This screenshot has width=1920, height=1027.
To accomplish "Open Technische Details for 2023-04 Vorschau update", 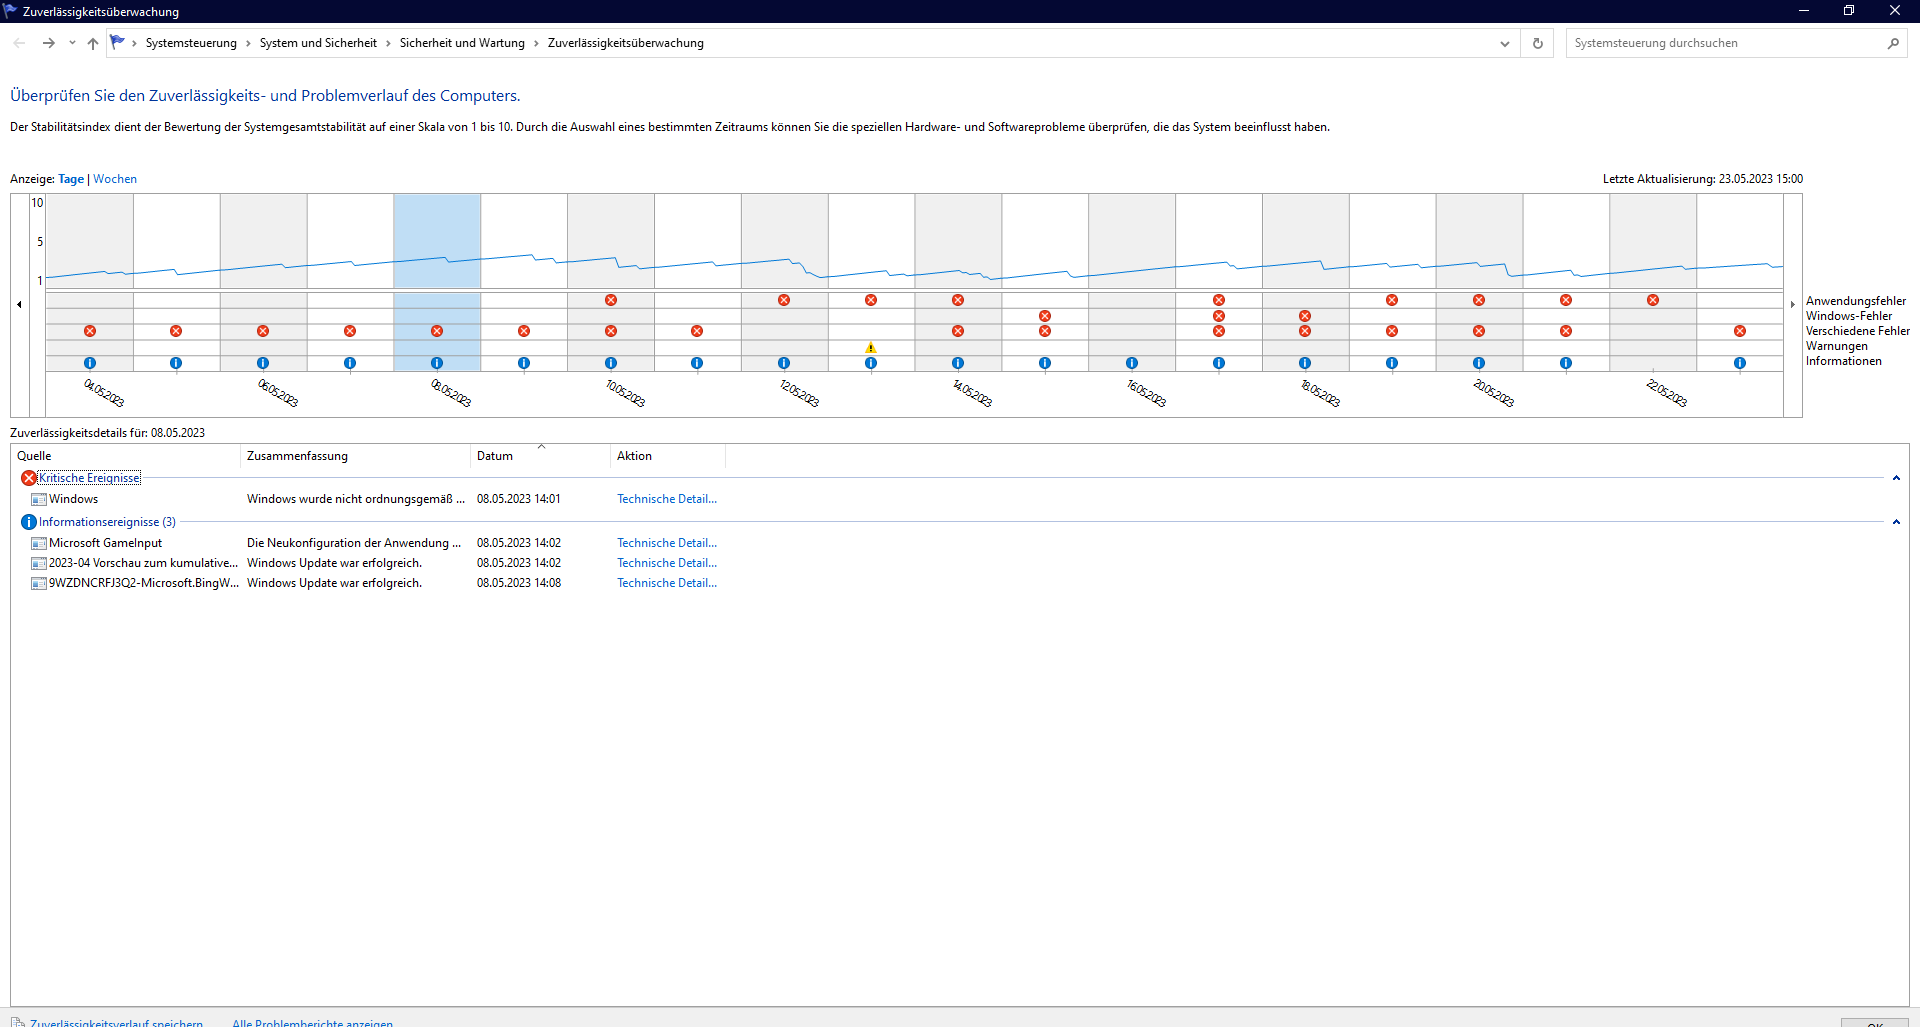I will point(667,563).
